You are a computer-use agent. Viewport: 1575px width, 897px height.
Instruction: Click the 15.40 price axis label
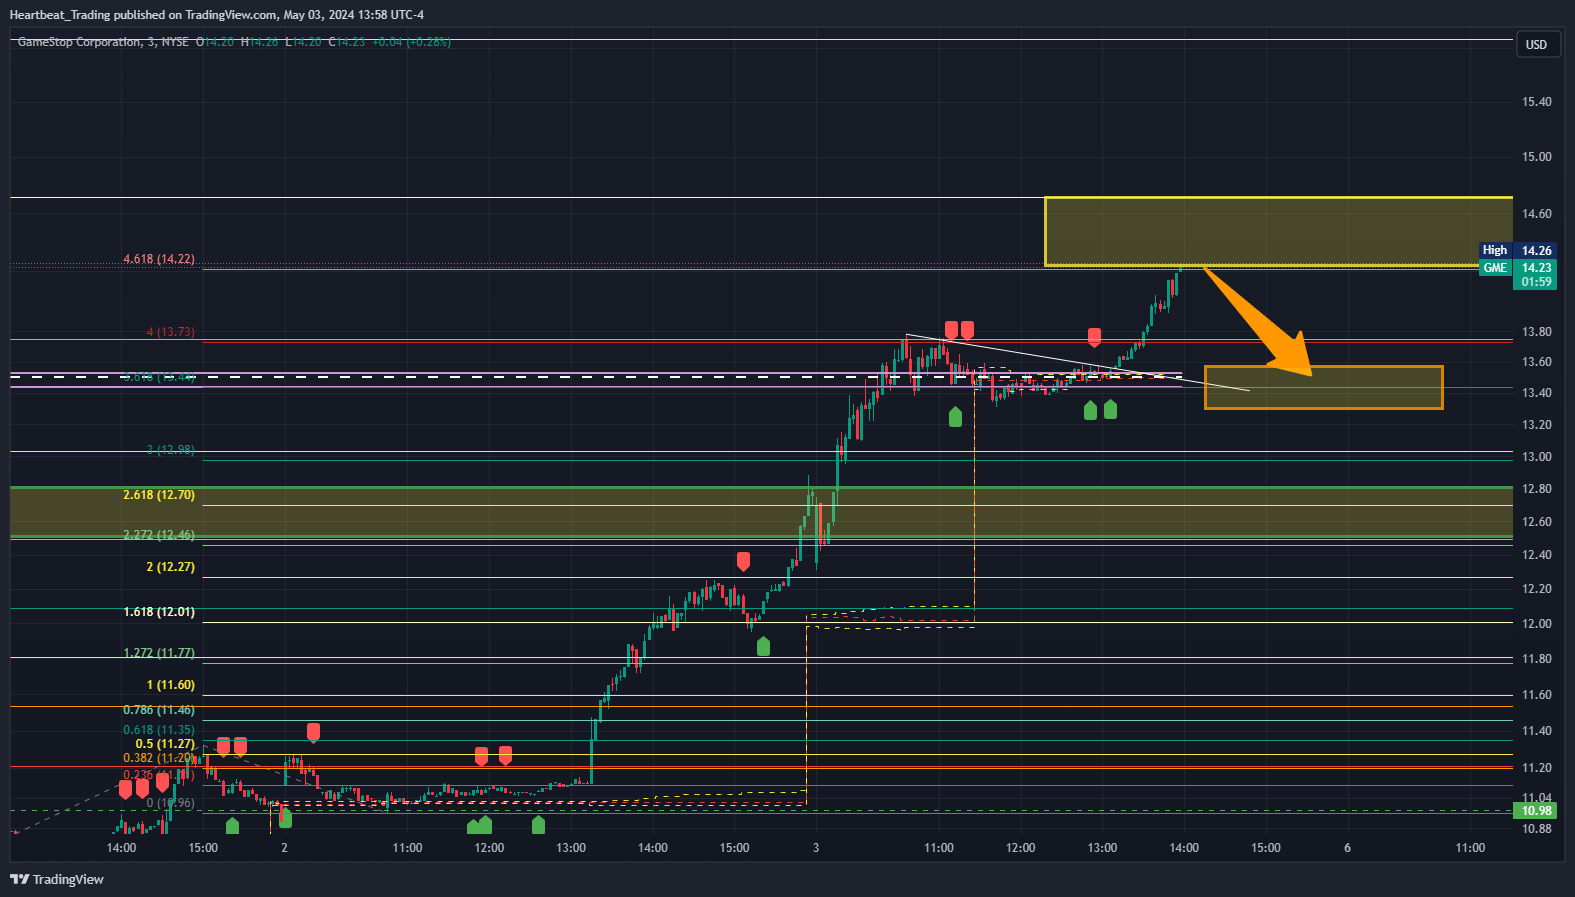[1536, 102]
